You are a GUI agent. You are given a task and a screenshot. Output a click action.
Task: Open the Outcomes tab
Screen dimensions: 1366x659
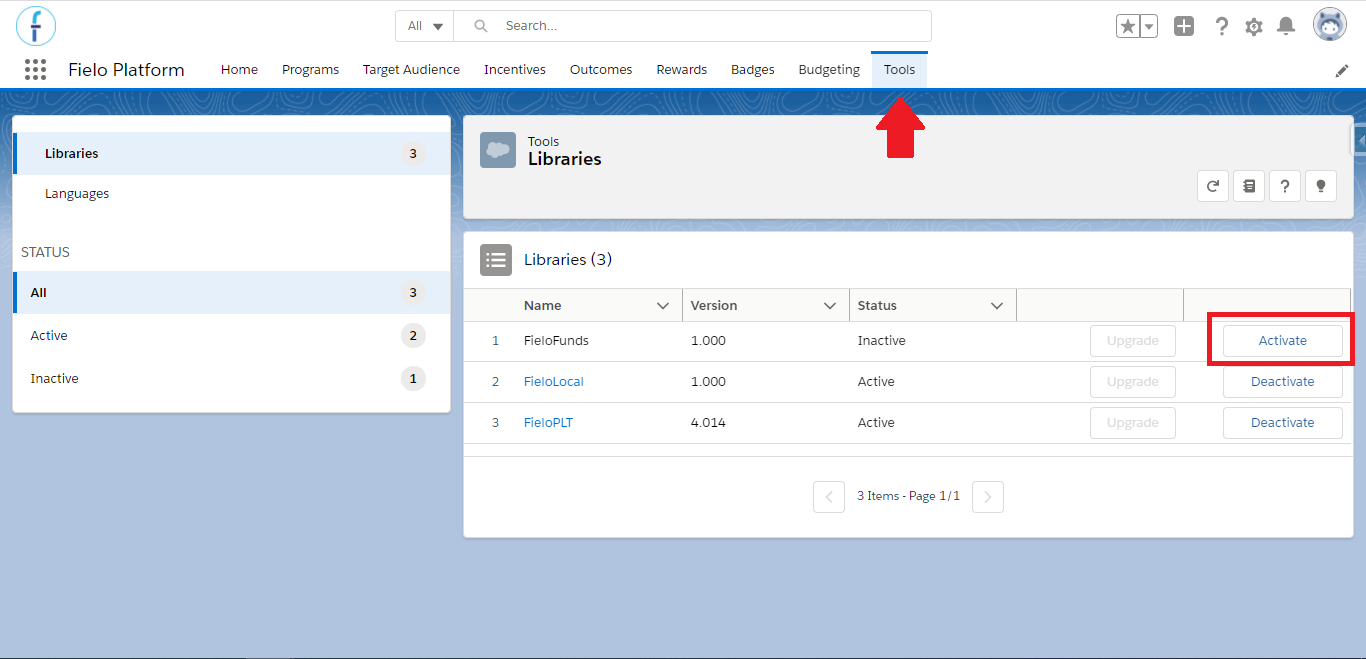click(601, 70)
